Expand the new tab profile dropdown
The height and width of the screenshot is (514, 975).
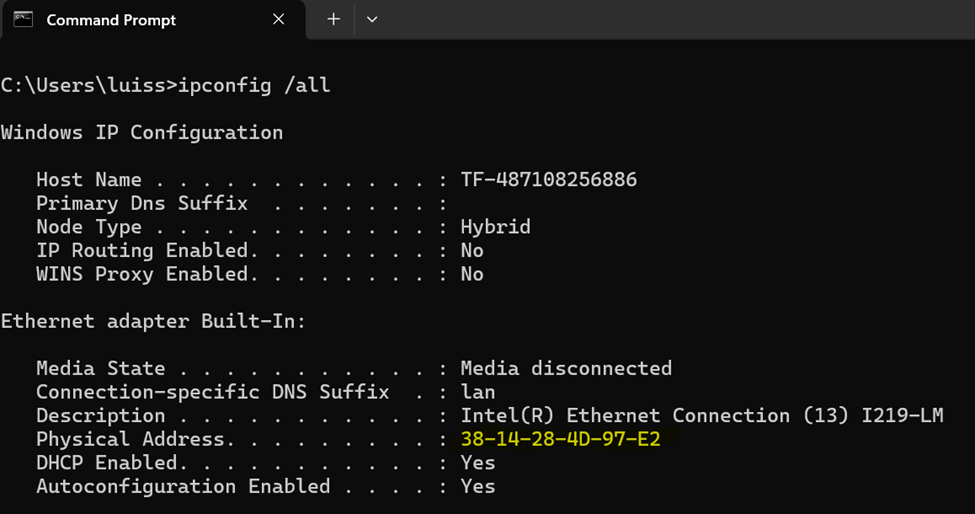pyautogui.click(x=372, y=19)
